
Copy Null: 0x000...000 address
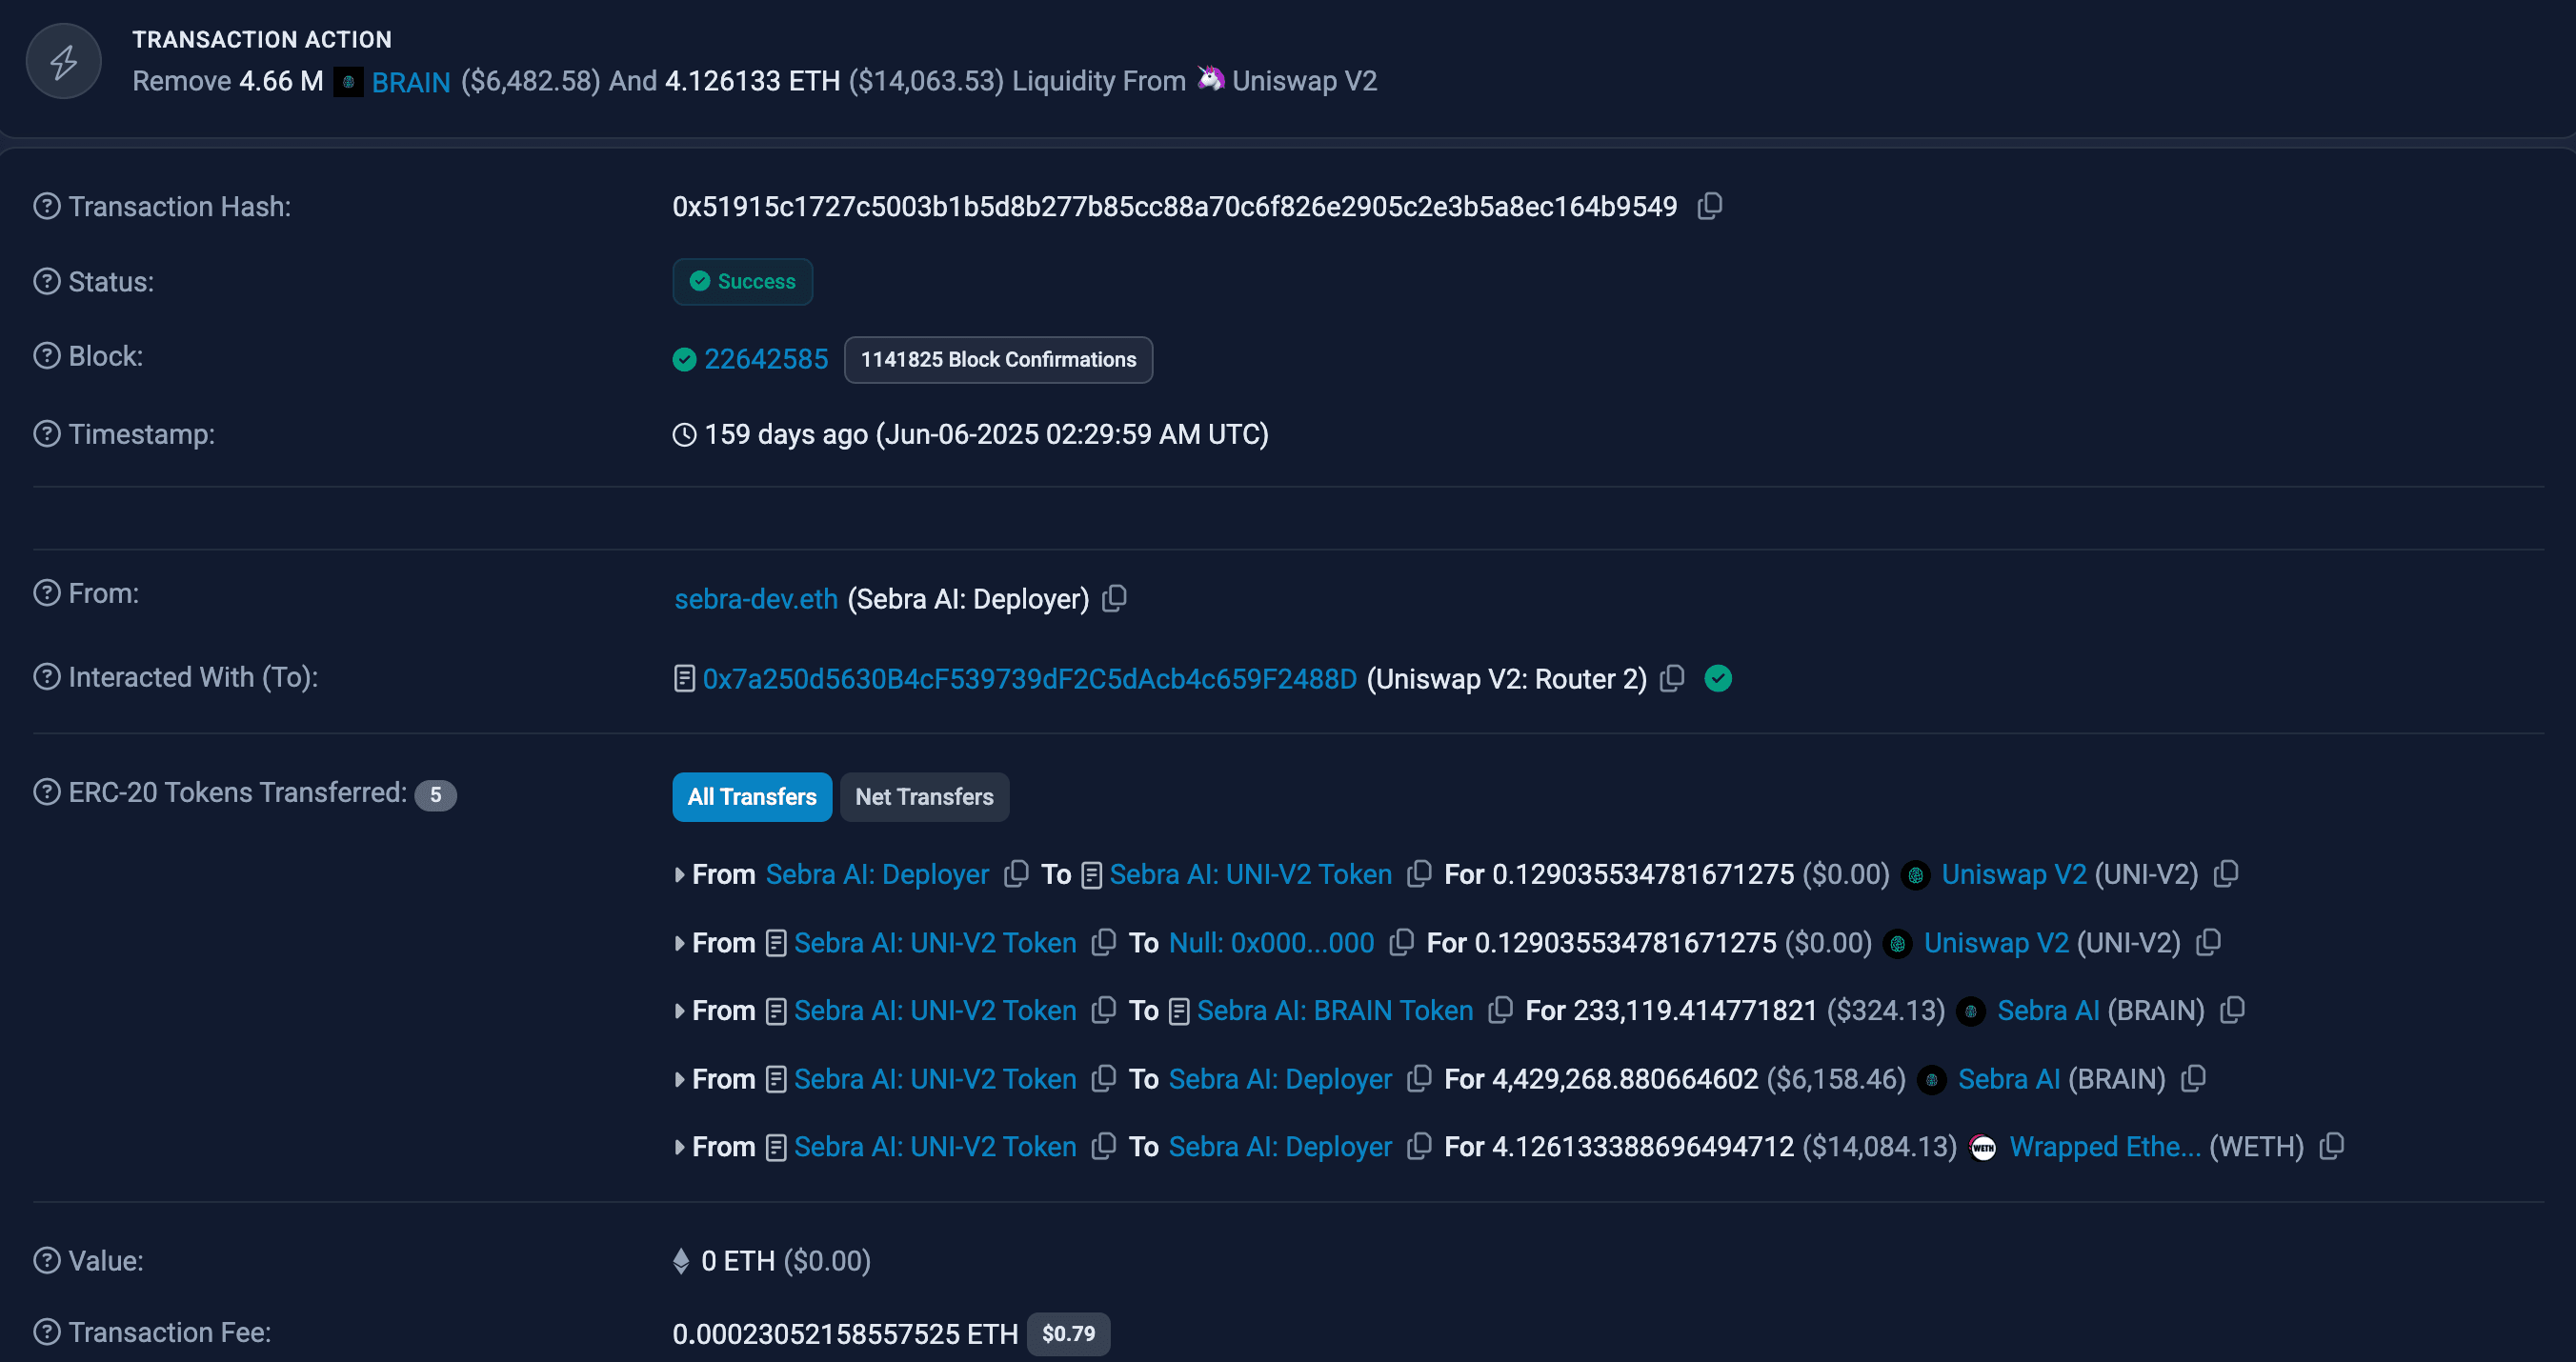[x=1402, y=941]
